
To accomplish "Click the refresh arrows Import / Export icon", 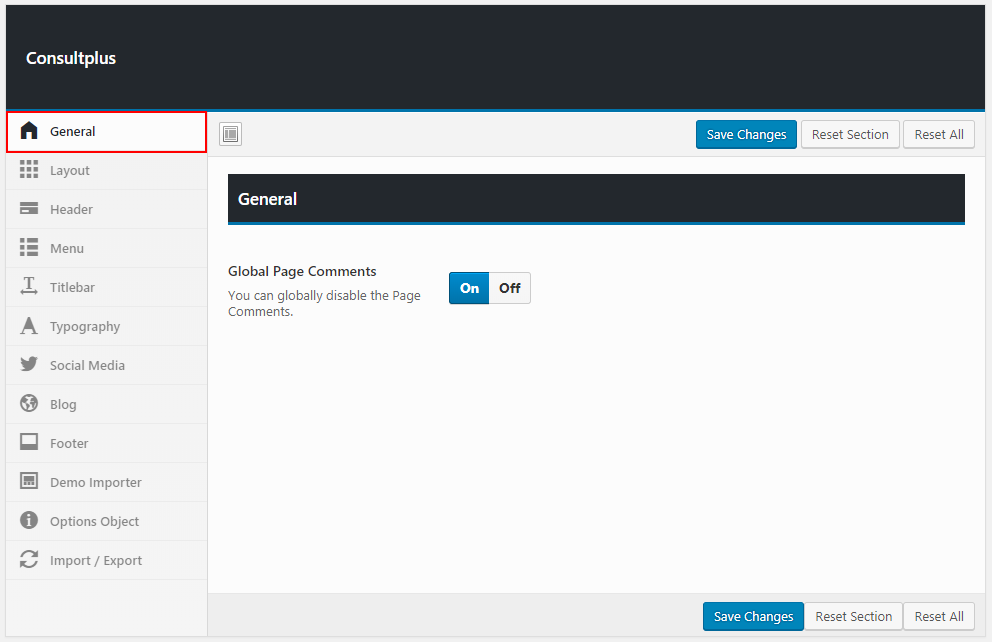I will 29,560.
